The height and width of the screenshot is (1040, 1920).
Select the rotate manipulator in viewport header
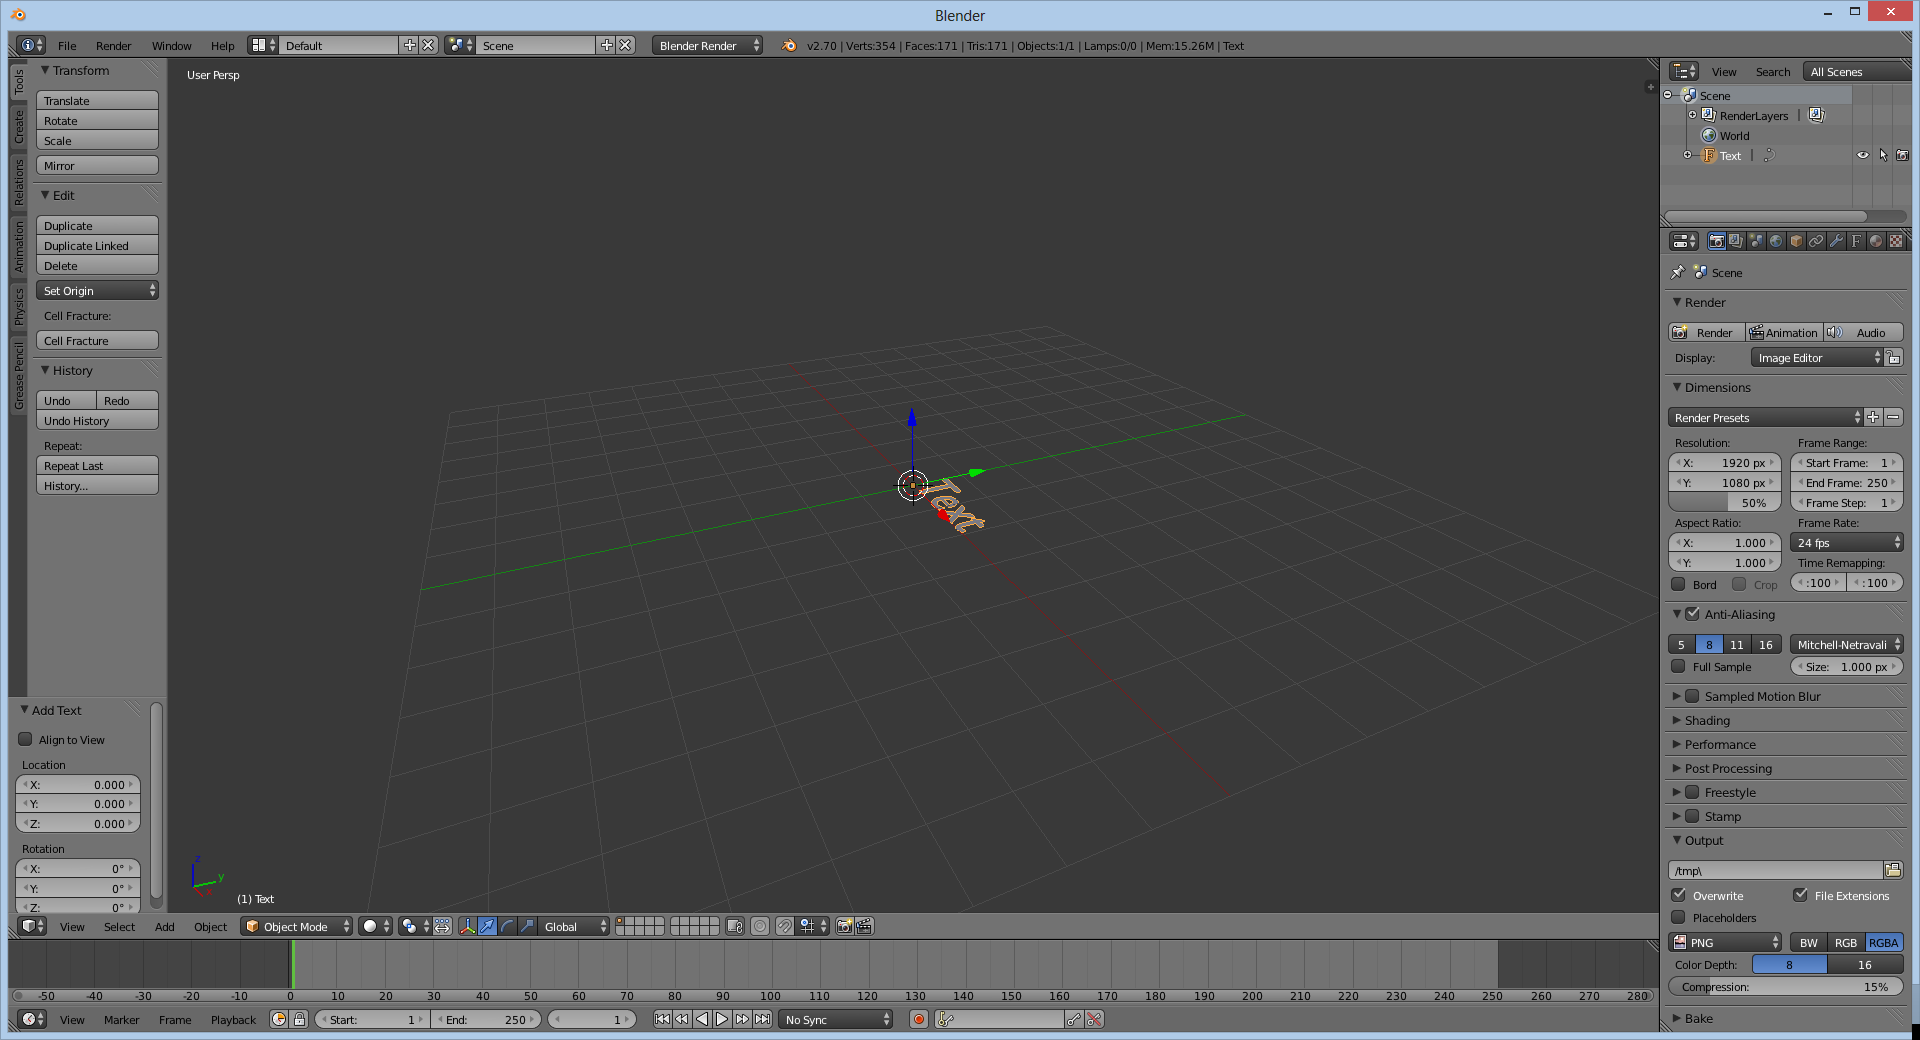click(507, 927)
